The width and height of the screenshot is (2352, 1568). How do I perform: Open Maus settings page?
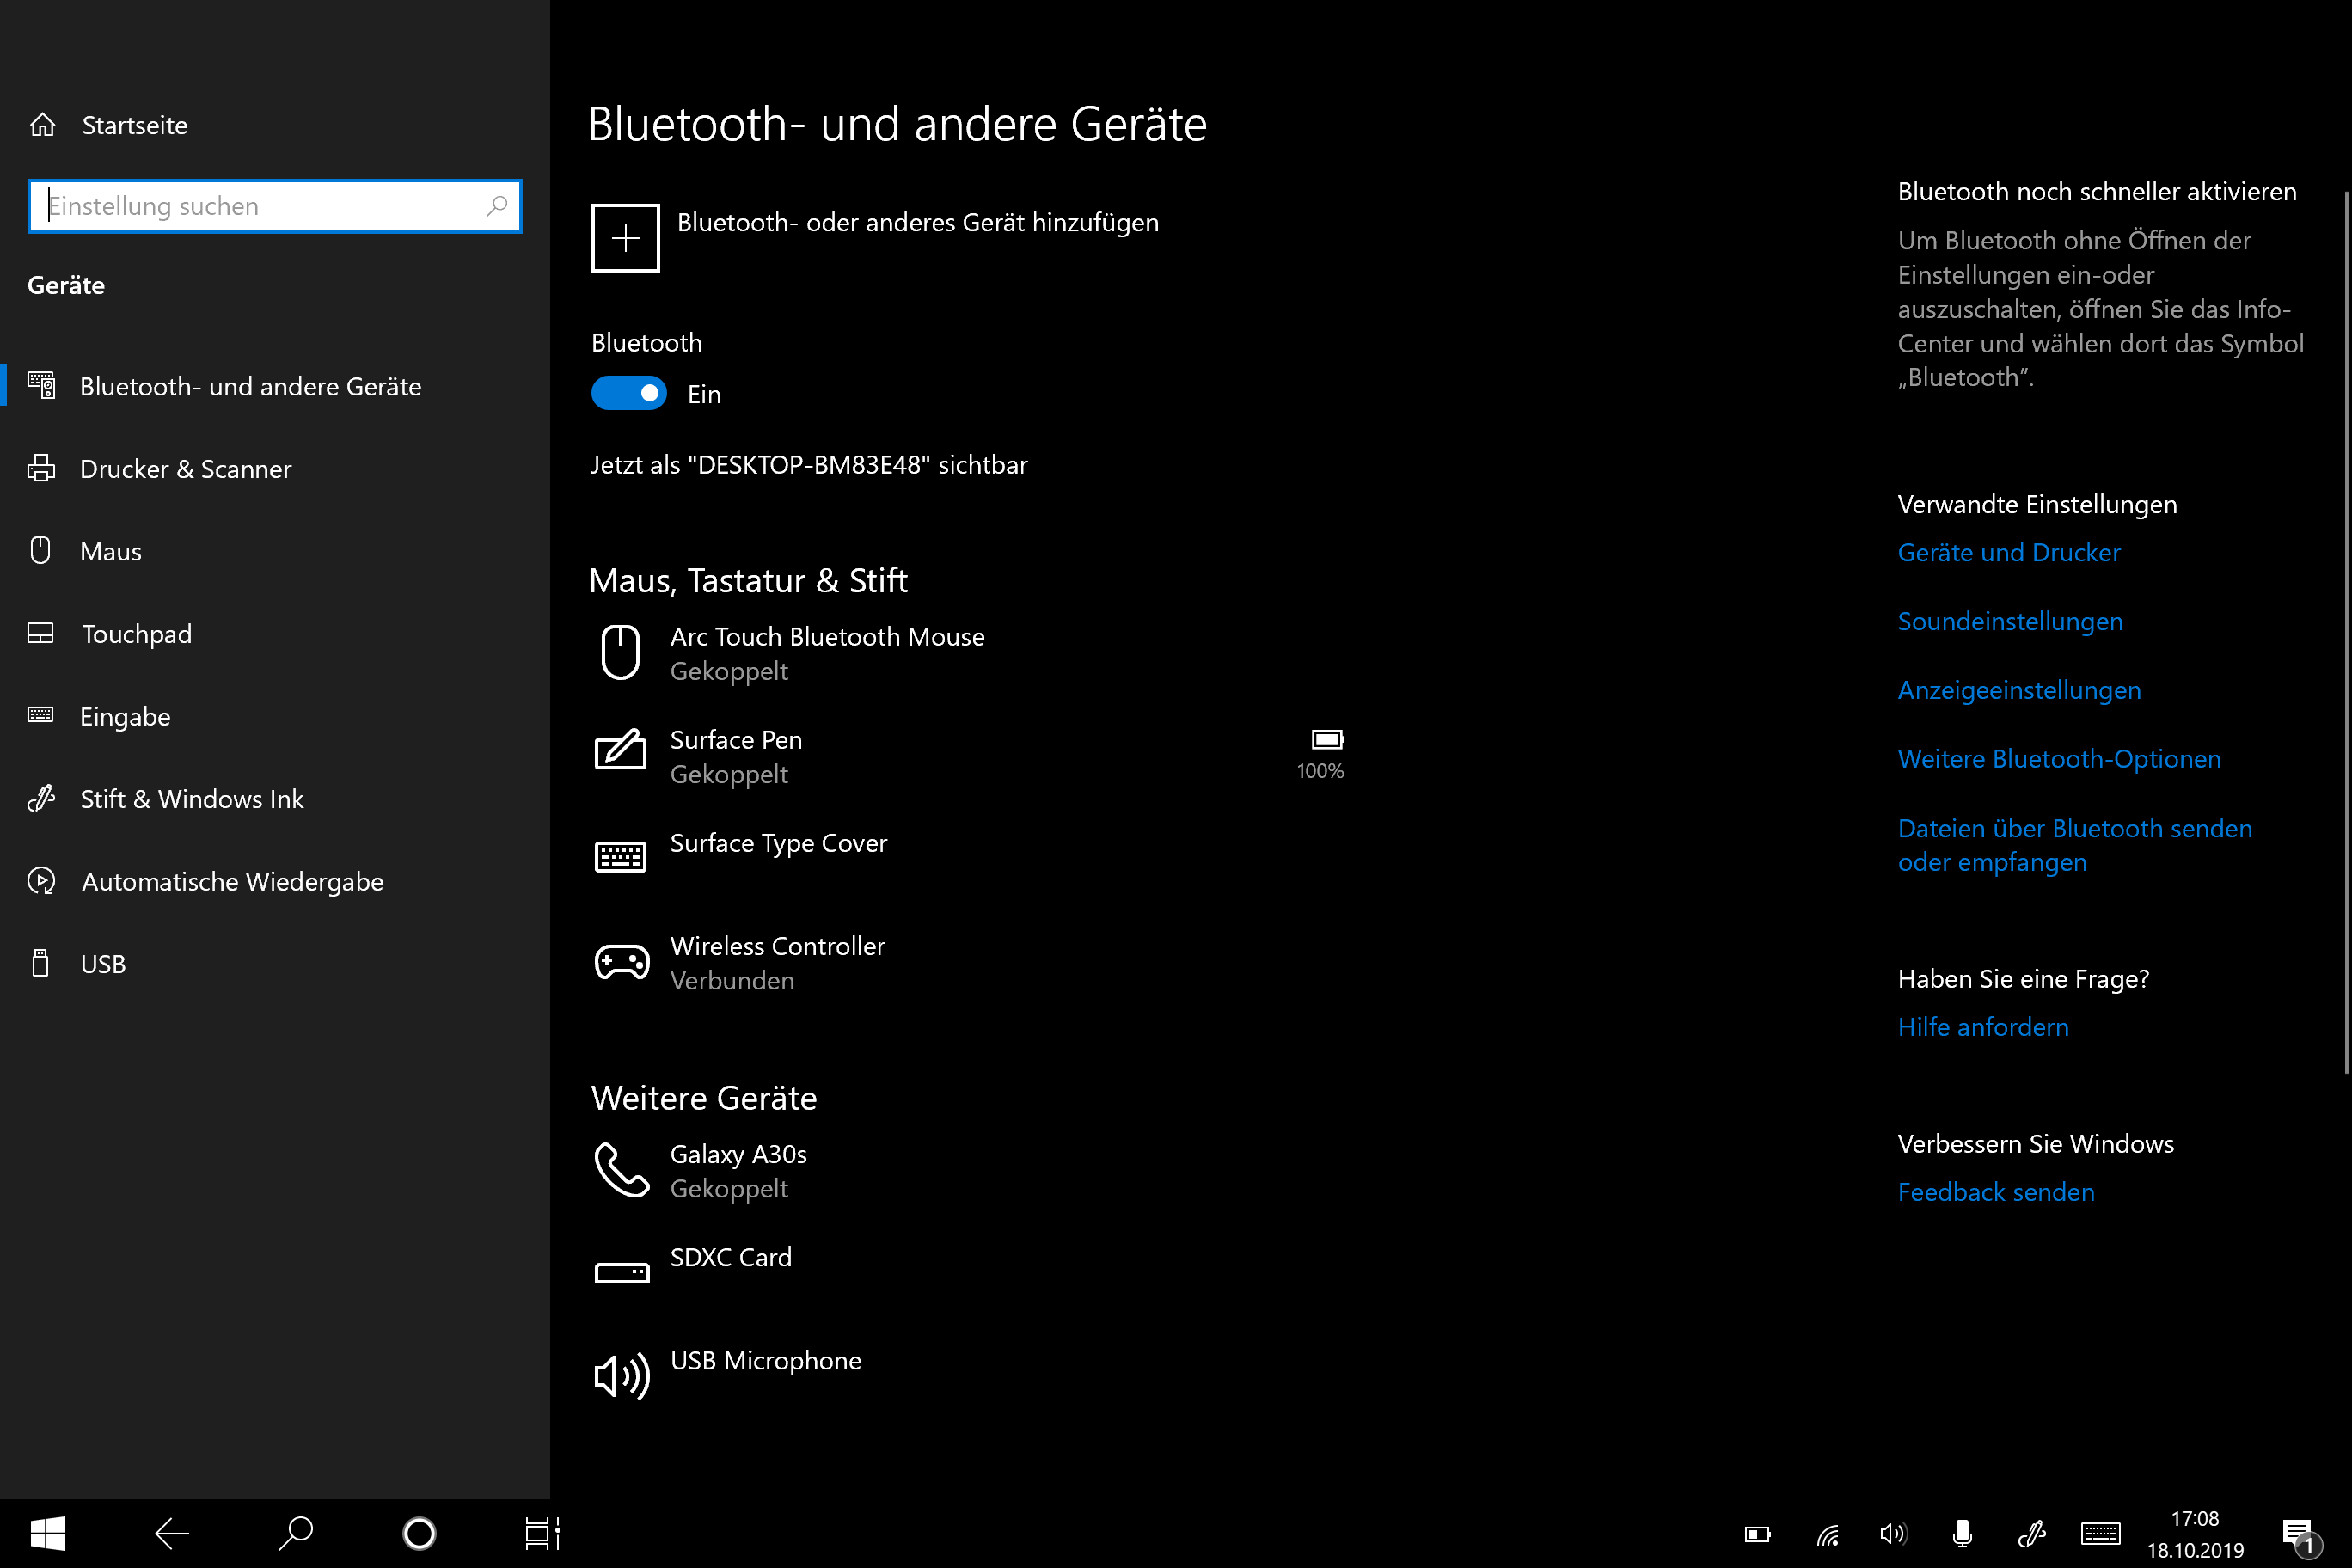(x=275, y=551)
